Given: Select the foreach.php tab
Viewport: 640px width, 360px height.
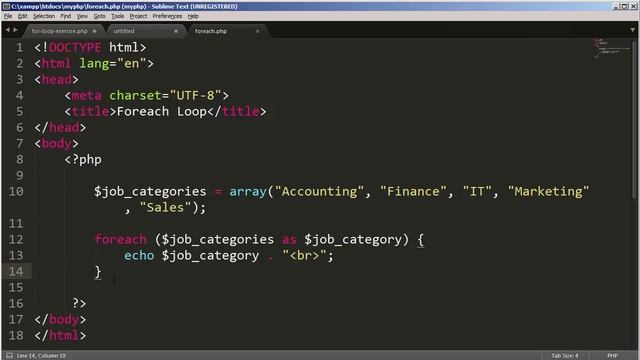Looking at the screenshot, I should tap(211, 31).
